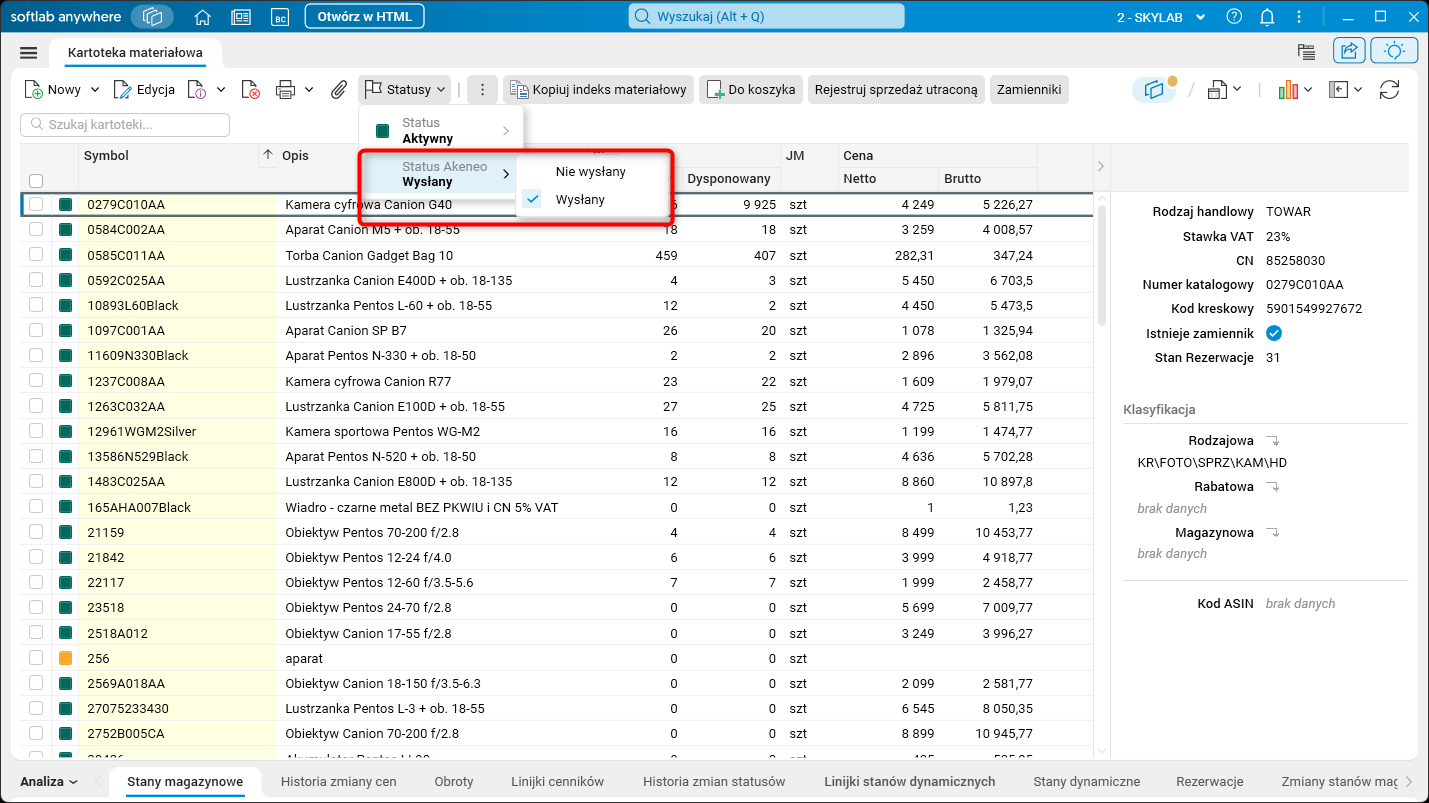
Task: Click the Do koszyka button
Action: [x=751, y=90]
